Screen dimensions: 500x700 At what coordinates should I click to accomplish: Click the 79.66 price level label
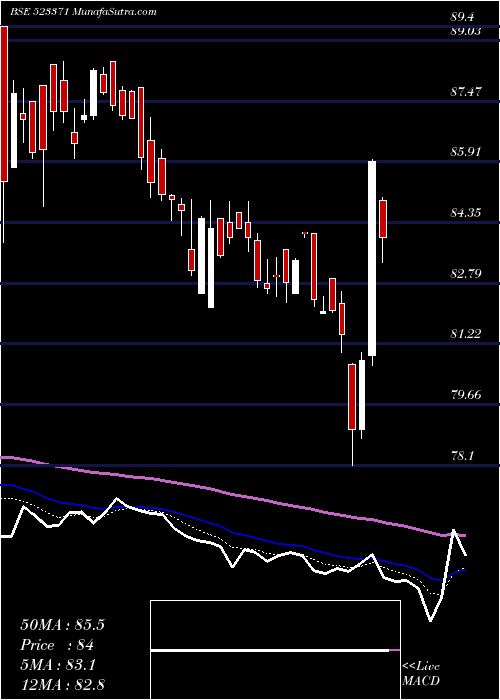pyautogui.click(x=466, y=395)
